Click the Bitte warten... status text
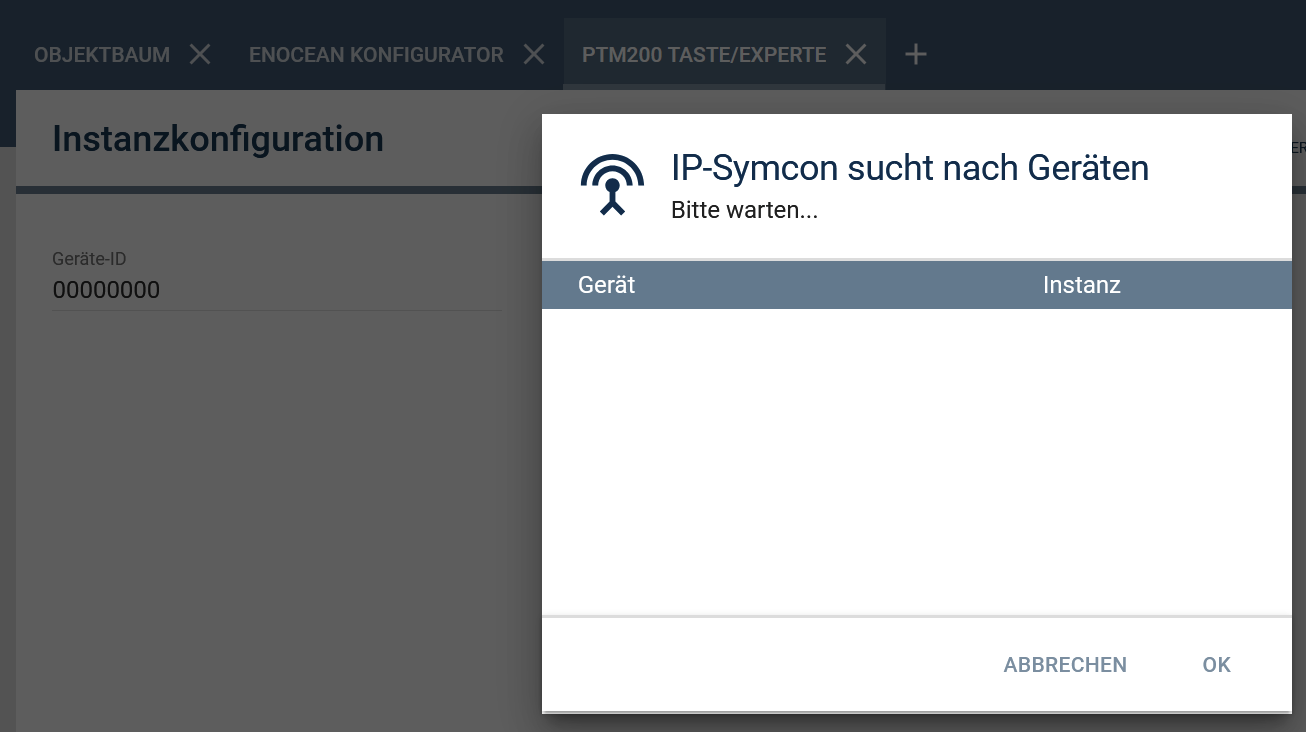This screenshot has height=732, width=1306. point(744,211)
